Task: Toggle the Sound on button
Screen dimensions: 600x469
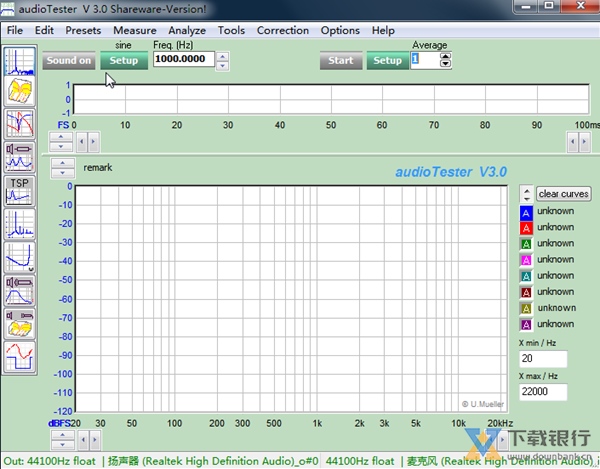Action: click(69, 61)
